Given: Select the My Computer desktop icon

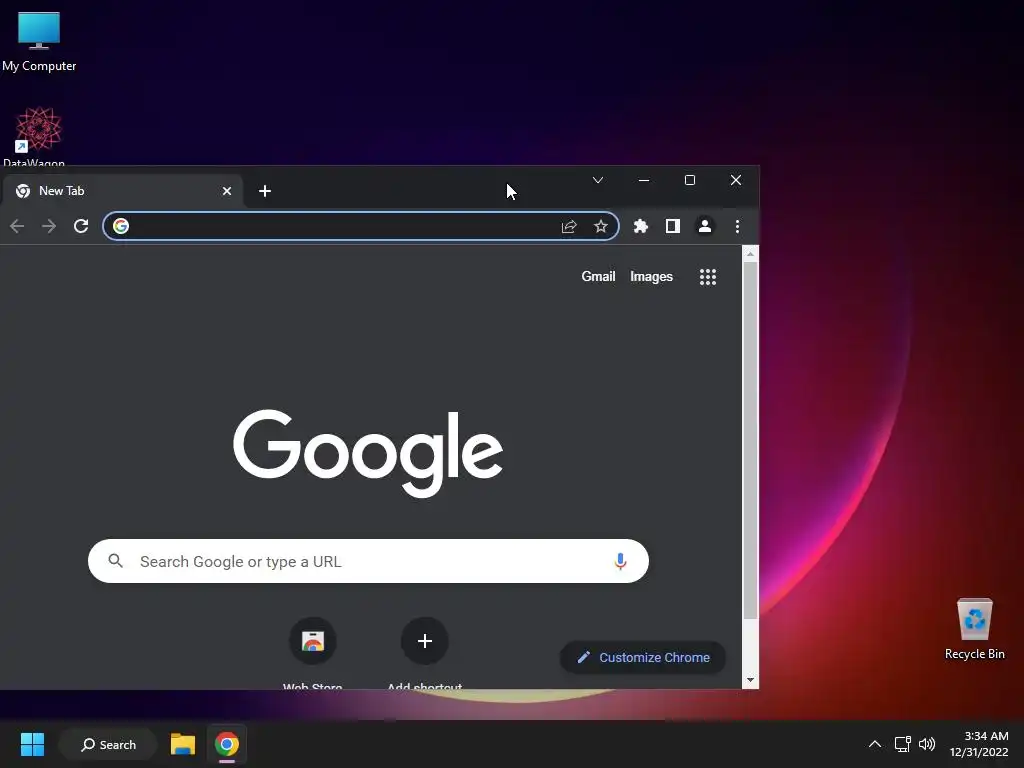Looking at the screenshot, I should 39,42.
